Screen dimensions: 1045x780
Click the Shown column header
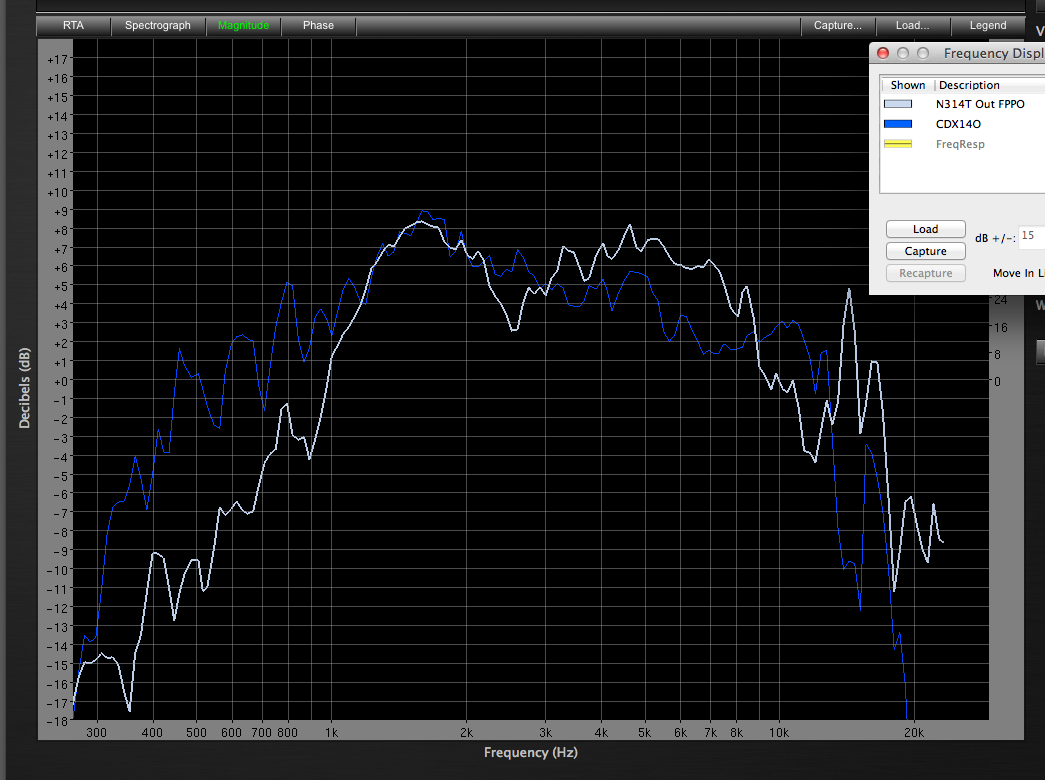[908, 85]
